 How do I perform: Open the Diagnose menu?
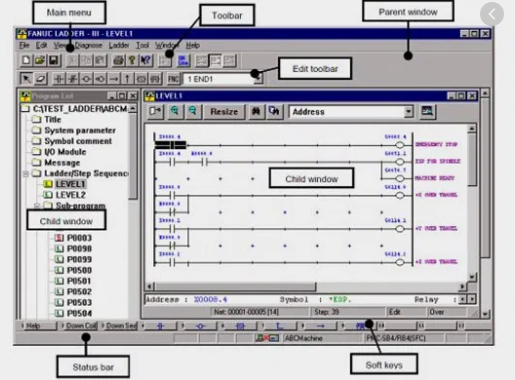tap(88, 45)
